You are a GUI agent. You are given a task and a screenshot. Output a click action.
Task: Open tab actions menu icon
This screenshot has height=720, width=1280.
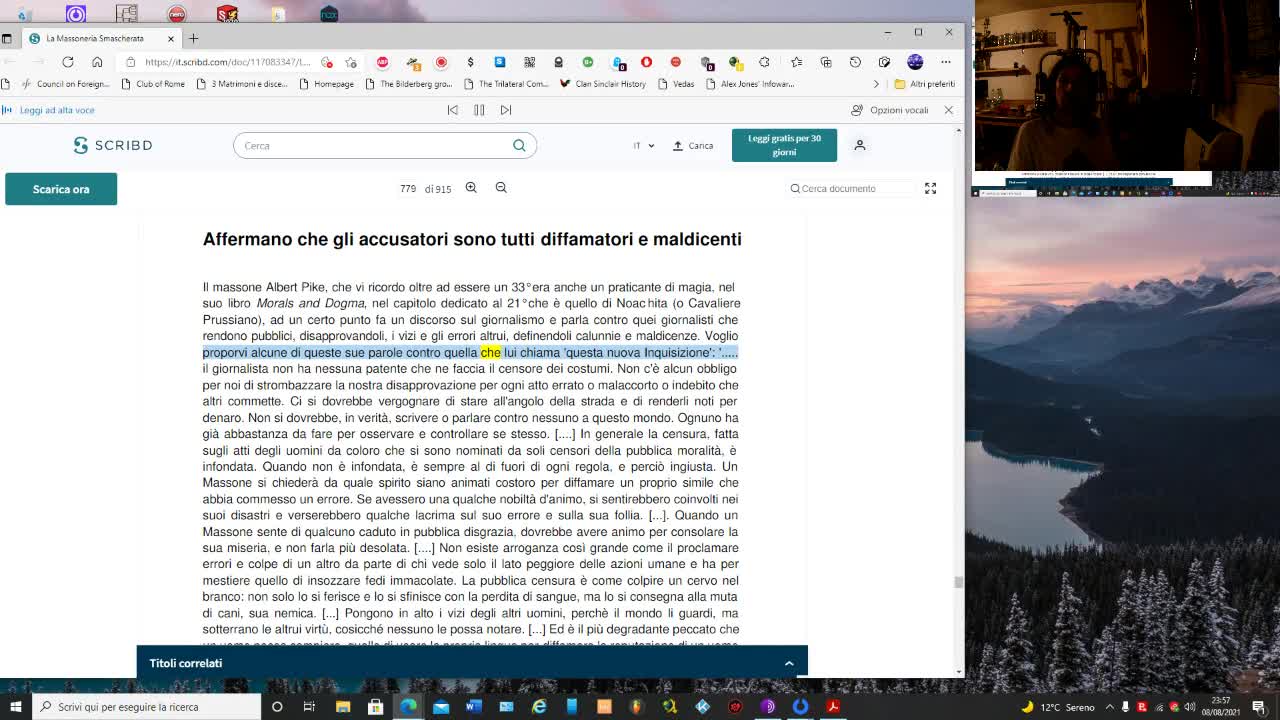pyautogui.click(x=7, y=38)
